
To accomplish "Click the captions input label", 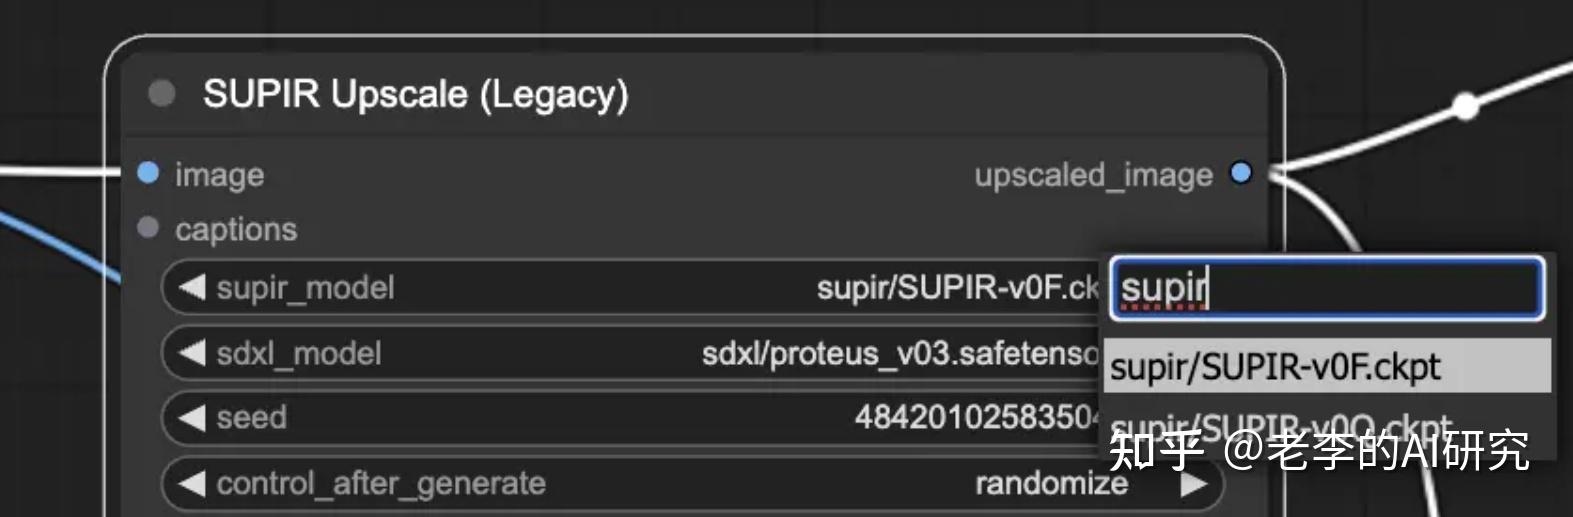I will pos(236,229).
